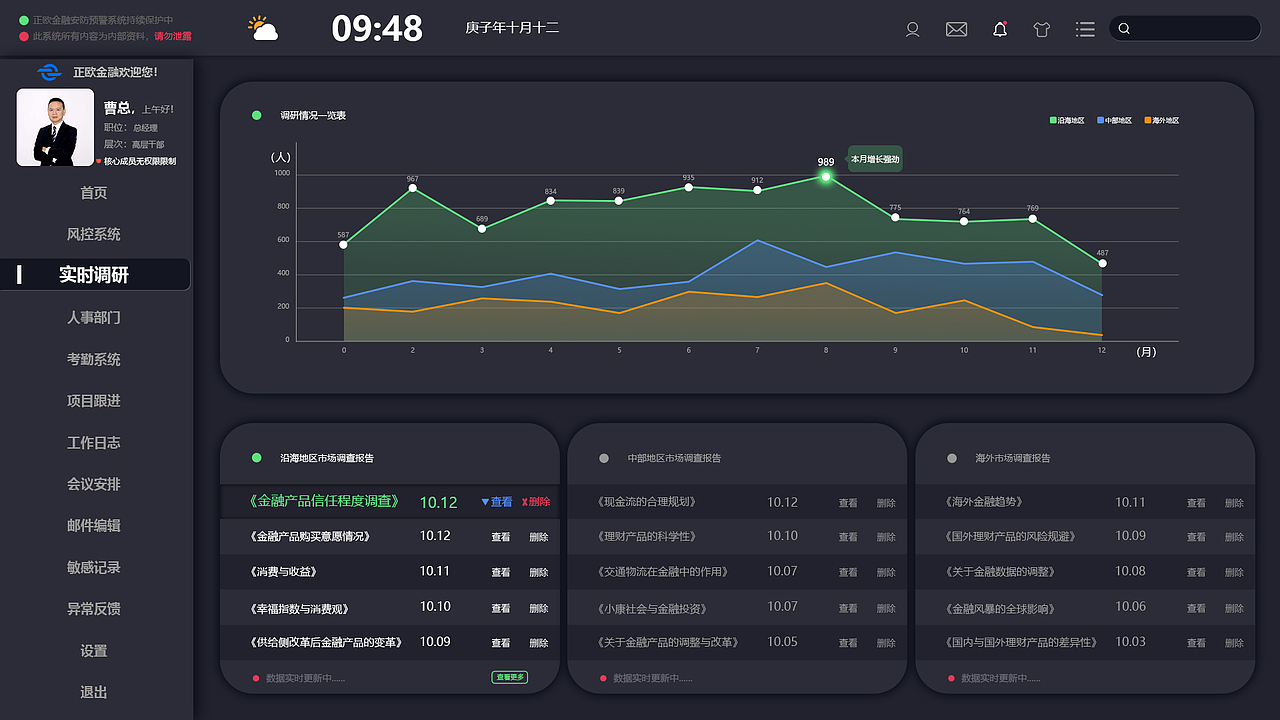The image size is (1280, 720).
Task: Open the user profile icon
Action: (912, 30)
